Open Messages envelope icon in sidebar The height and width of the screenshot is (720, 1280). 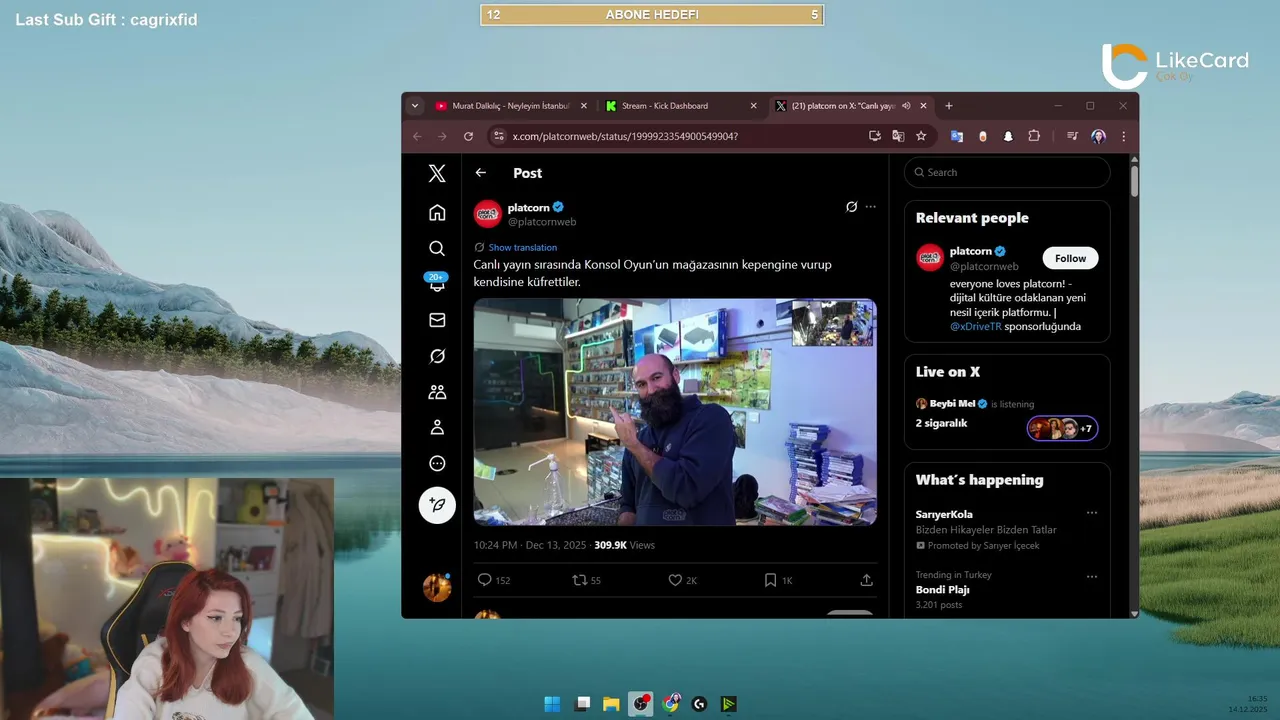437,320
